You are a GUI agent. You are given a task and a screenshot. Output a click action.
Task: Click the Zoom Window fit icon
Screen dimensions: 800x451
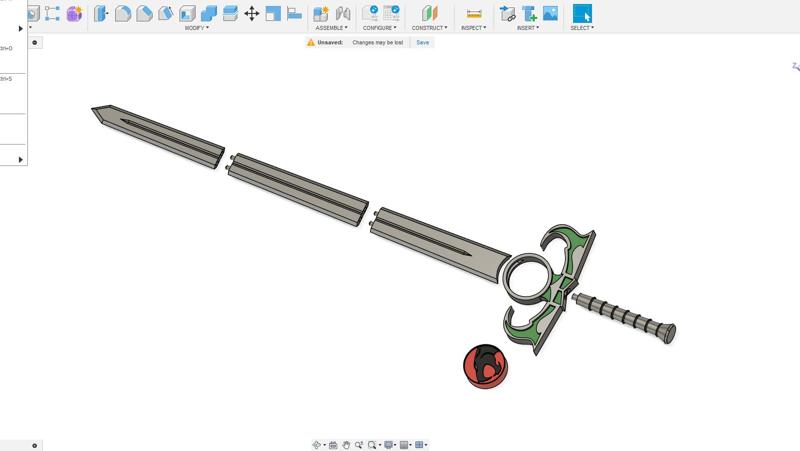[372, 445]
